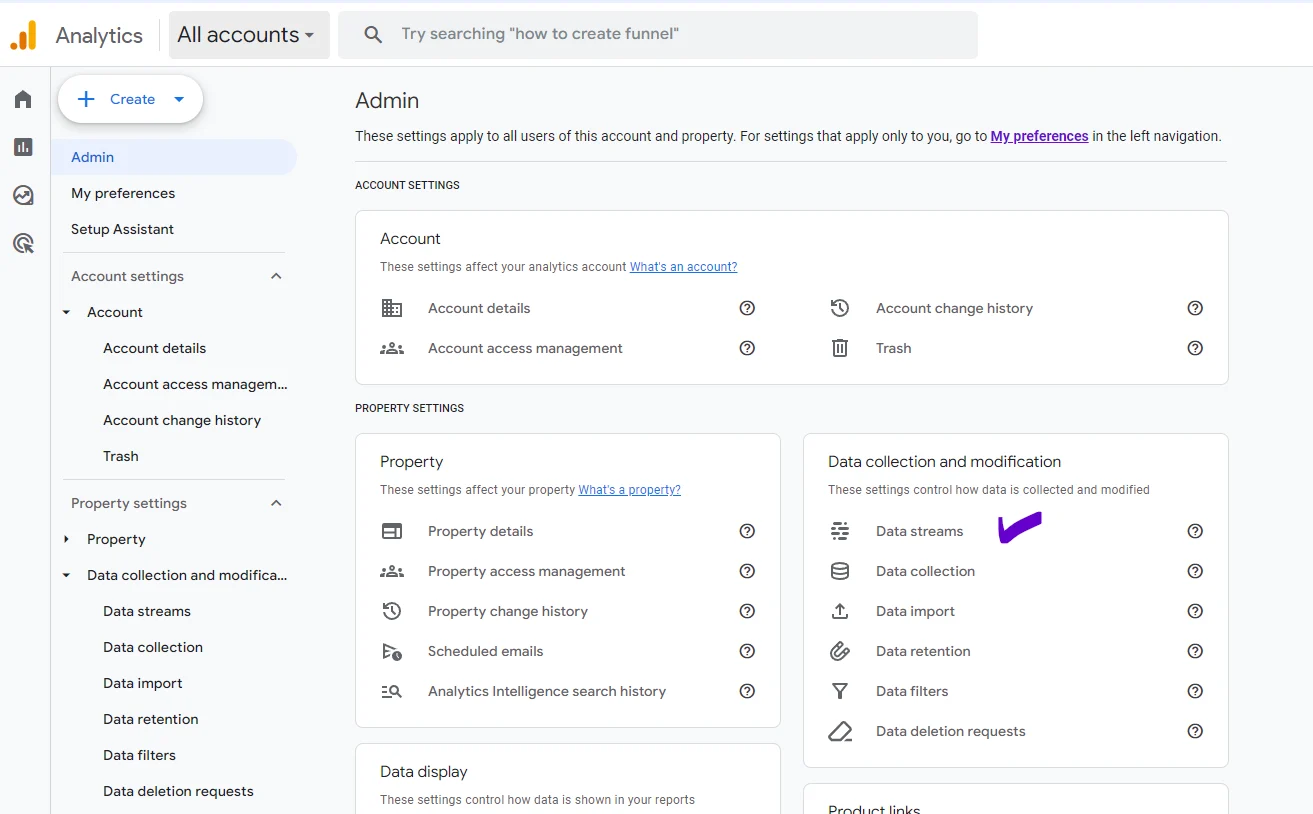The height and width of the screenshot is (814, 1313).
Task: Click help icon next to Data streams
Action: (1194, 531)
